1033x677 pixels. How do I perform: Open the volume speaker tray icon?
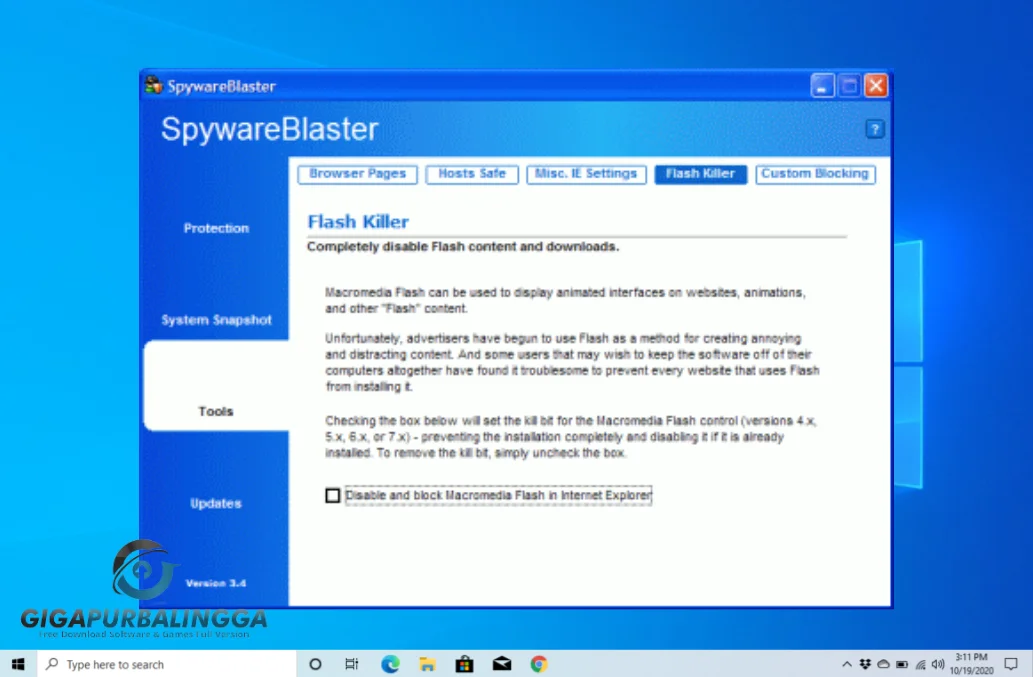[938, 664]
